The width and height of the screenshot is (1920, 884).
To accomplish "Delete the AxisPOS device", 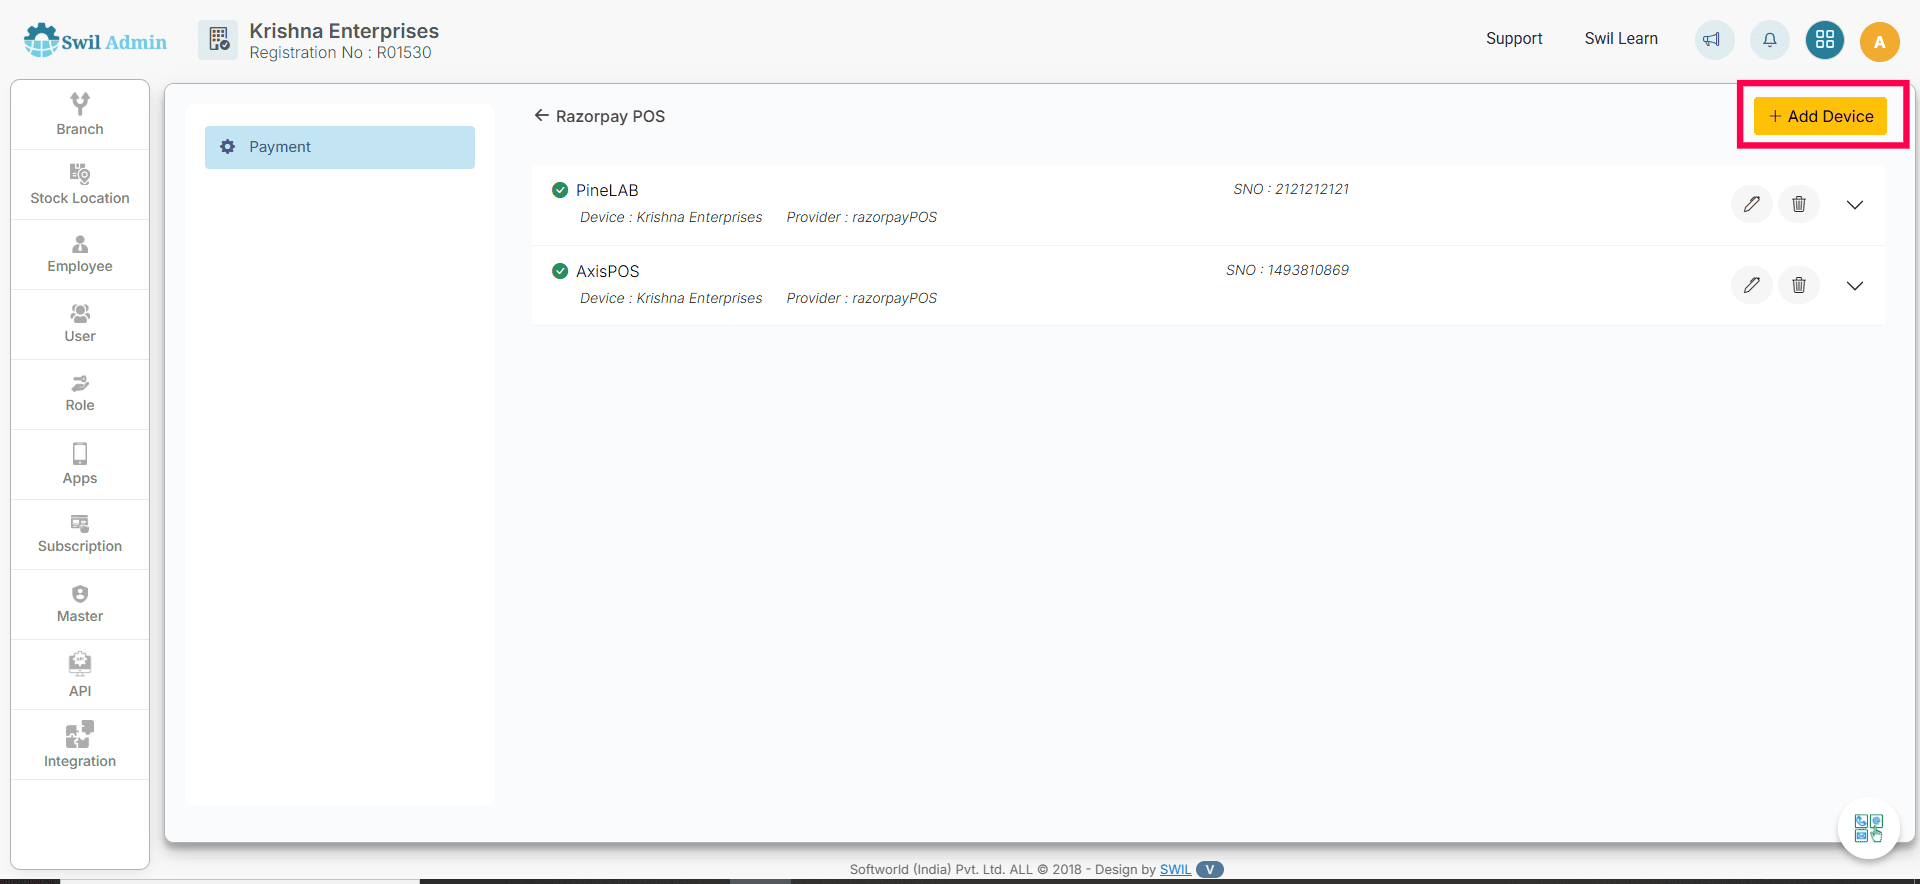I will click(x=1799, y=285).
